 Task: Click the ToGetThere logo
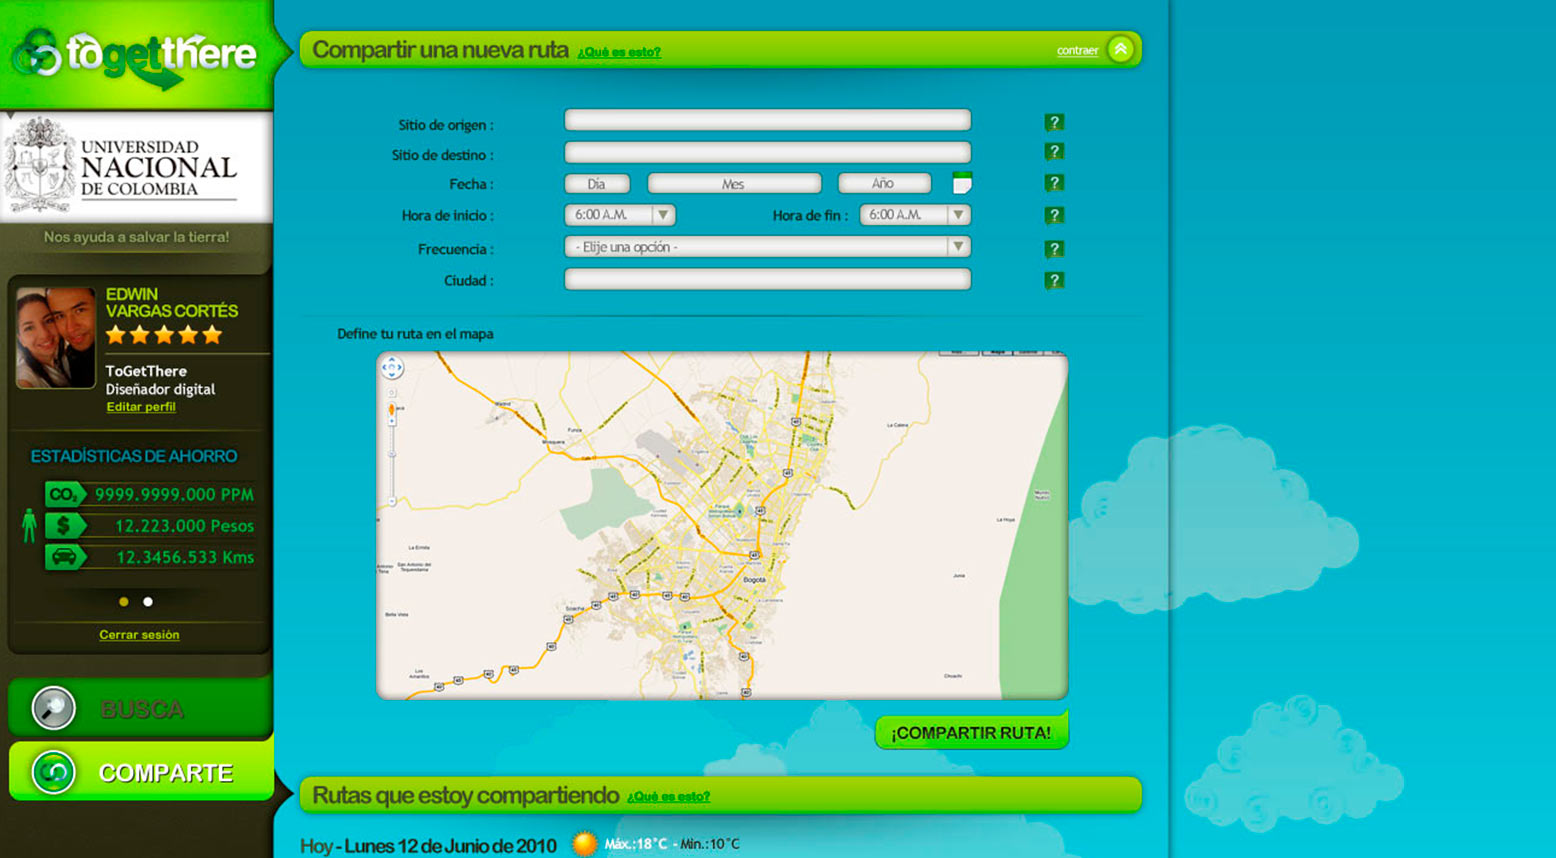pyautogui.click(x=135, y=55)
